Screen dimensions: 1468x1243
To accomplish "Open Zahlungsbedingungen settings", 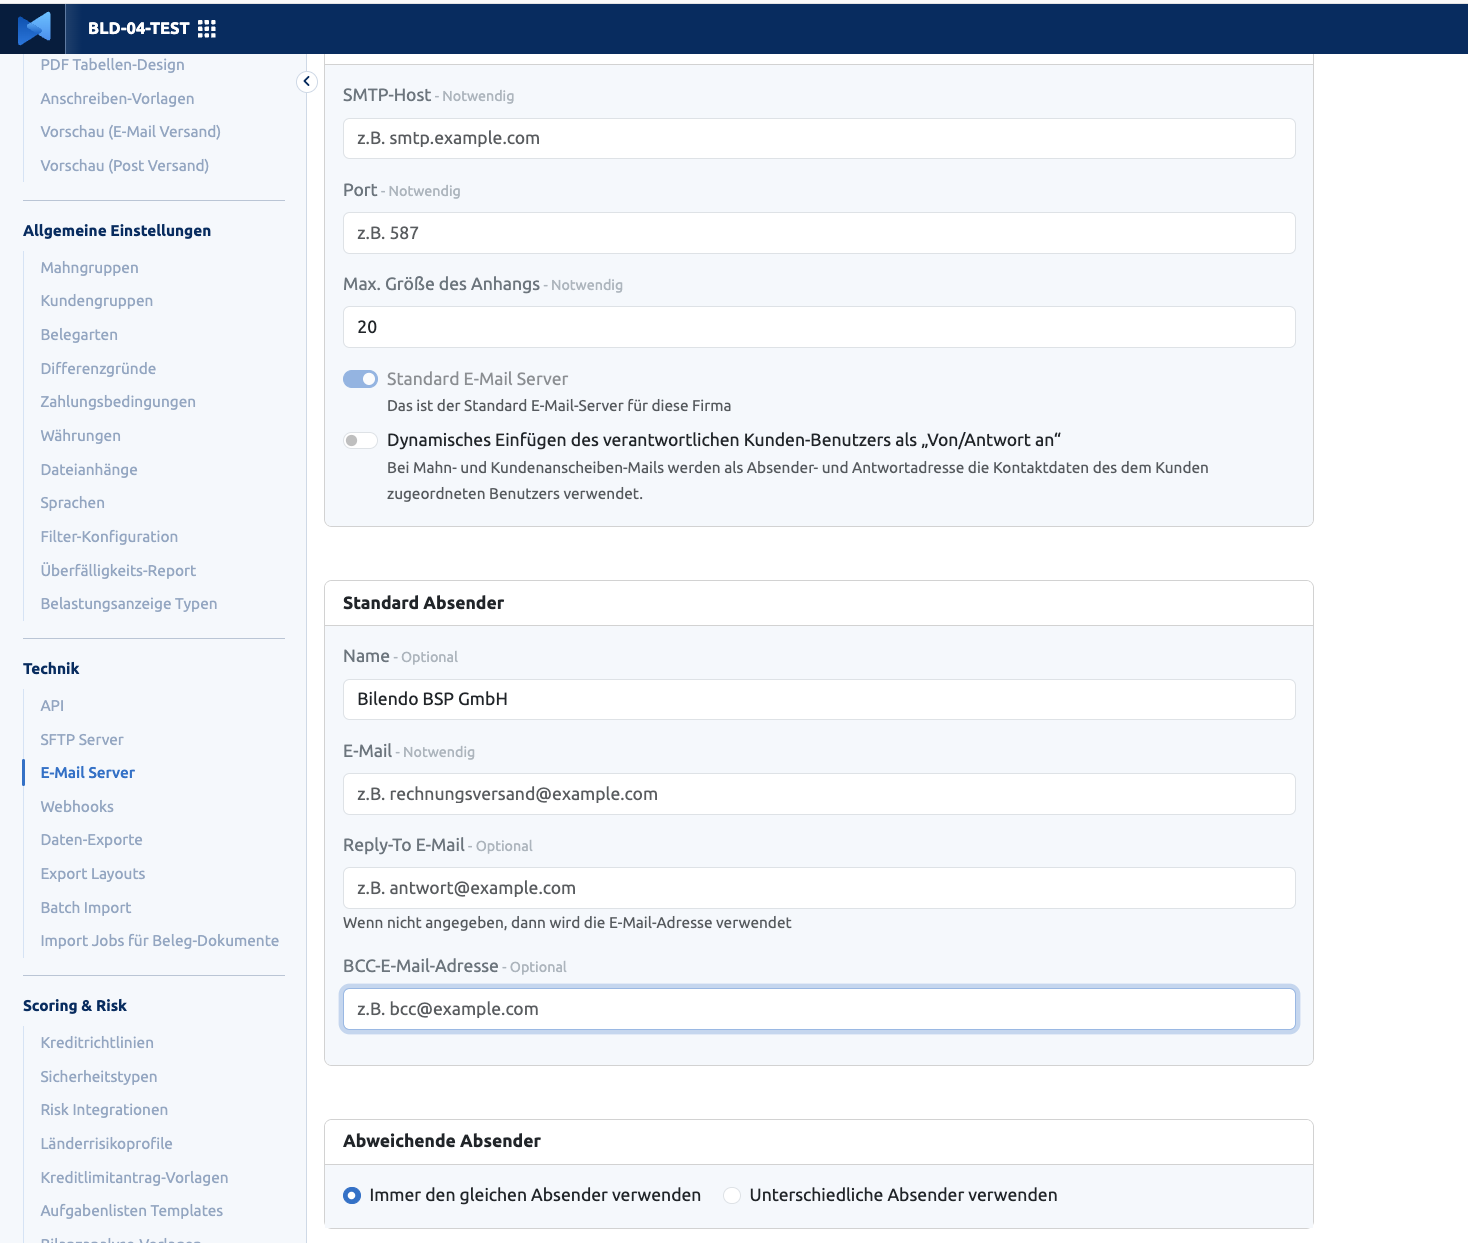I will (118, 402).
